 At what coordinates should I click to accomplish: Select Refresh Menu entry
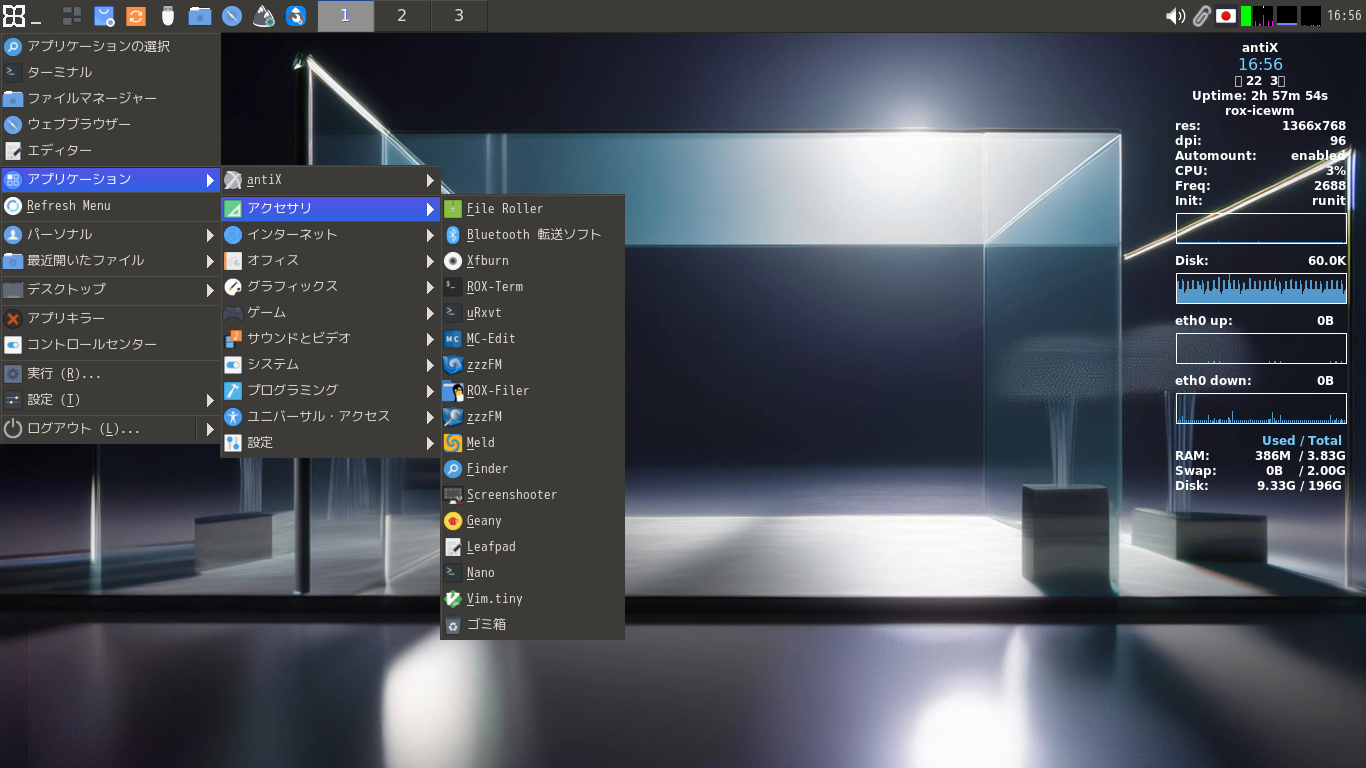pyautogui.click(x=68, y=206)
